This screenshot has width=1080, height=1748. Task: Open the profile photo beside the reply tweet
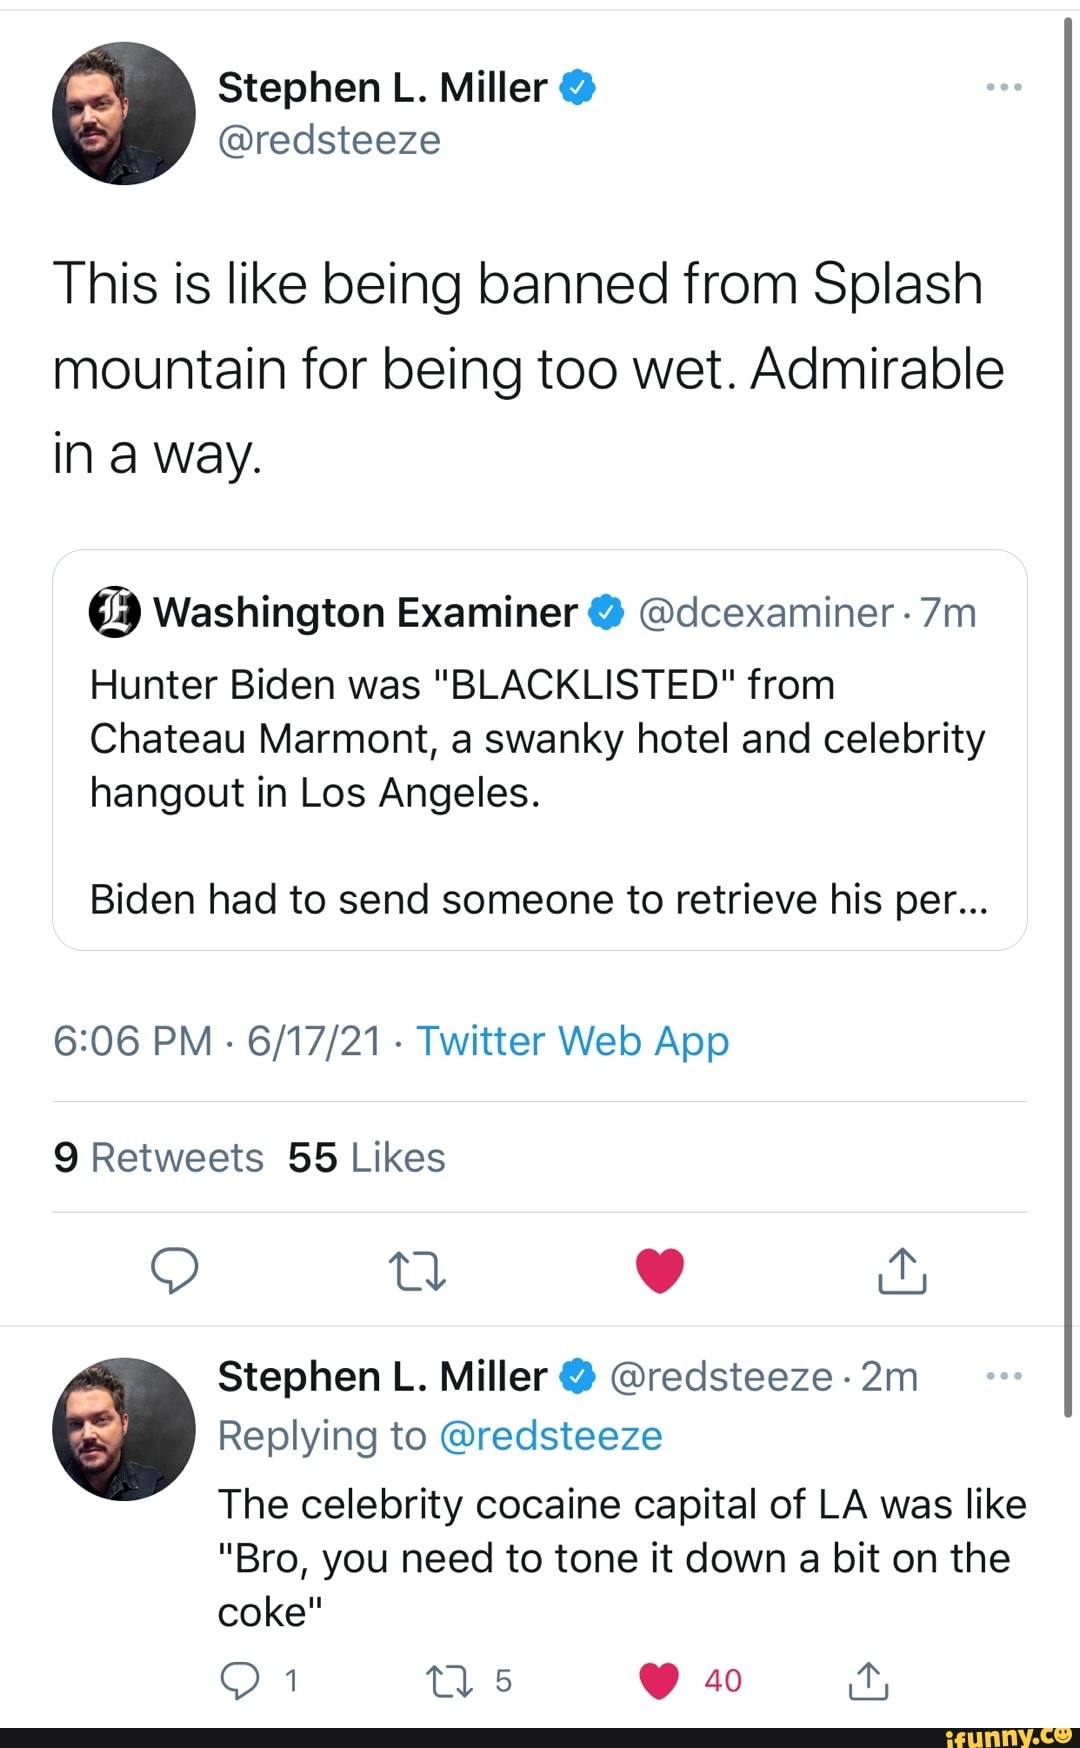point(124,1429)
